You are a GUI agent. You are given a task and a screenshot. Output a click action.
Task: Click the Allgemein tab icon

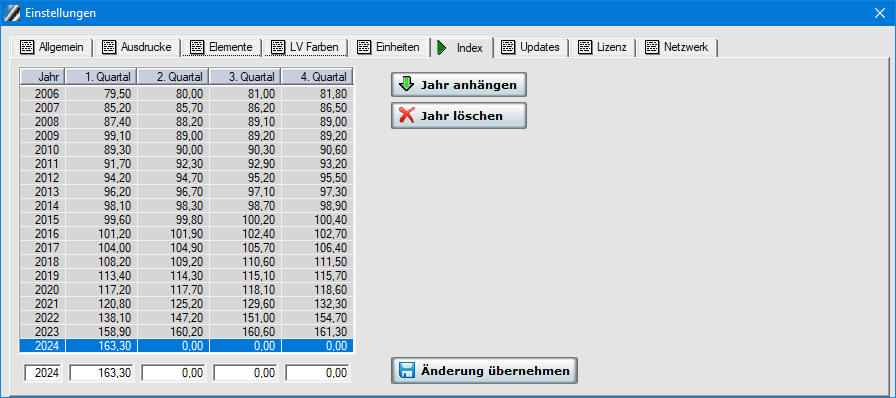27,47
